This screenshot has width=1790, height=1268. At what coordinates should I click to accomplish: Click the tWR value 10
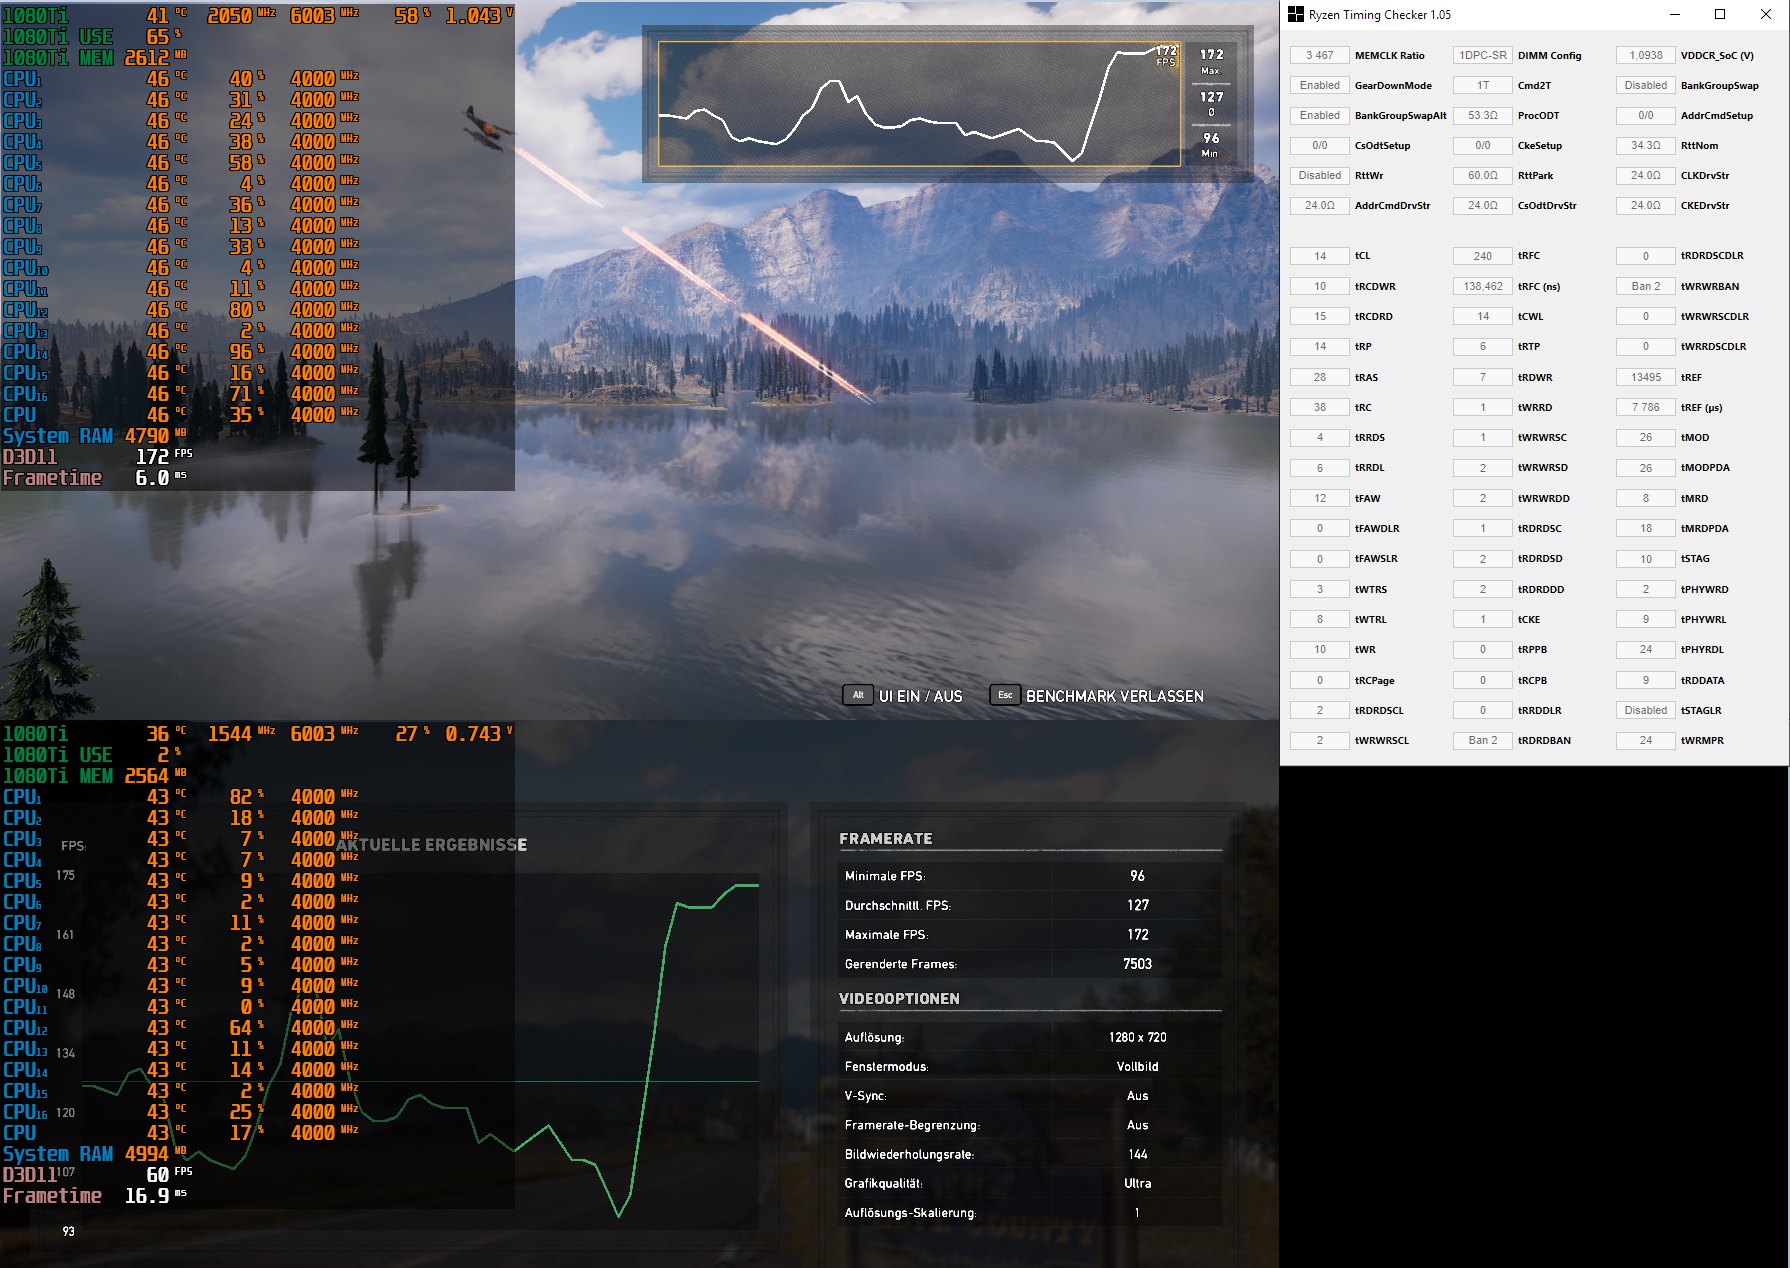(1320, 650)
